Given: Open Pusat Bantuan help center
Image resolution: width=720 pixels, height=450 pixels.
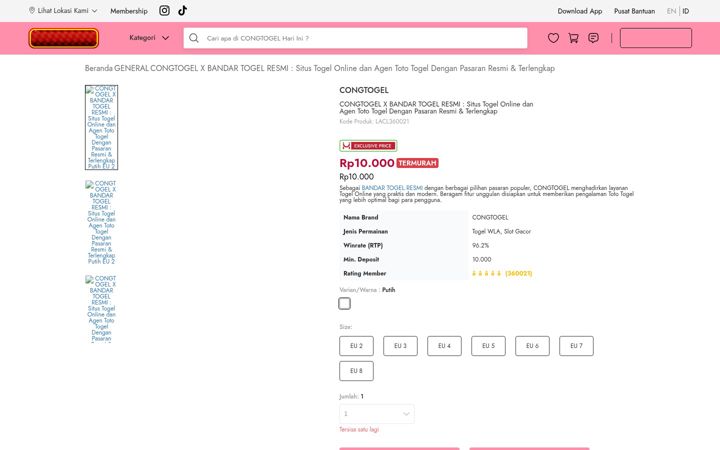Looking at the screenshot, I should tap(635, 11).
